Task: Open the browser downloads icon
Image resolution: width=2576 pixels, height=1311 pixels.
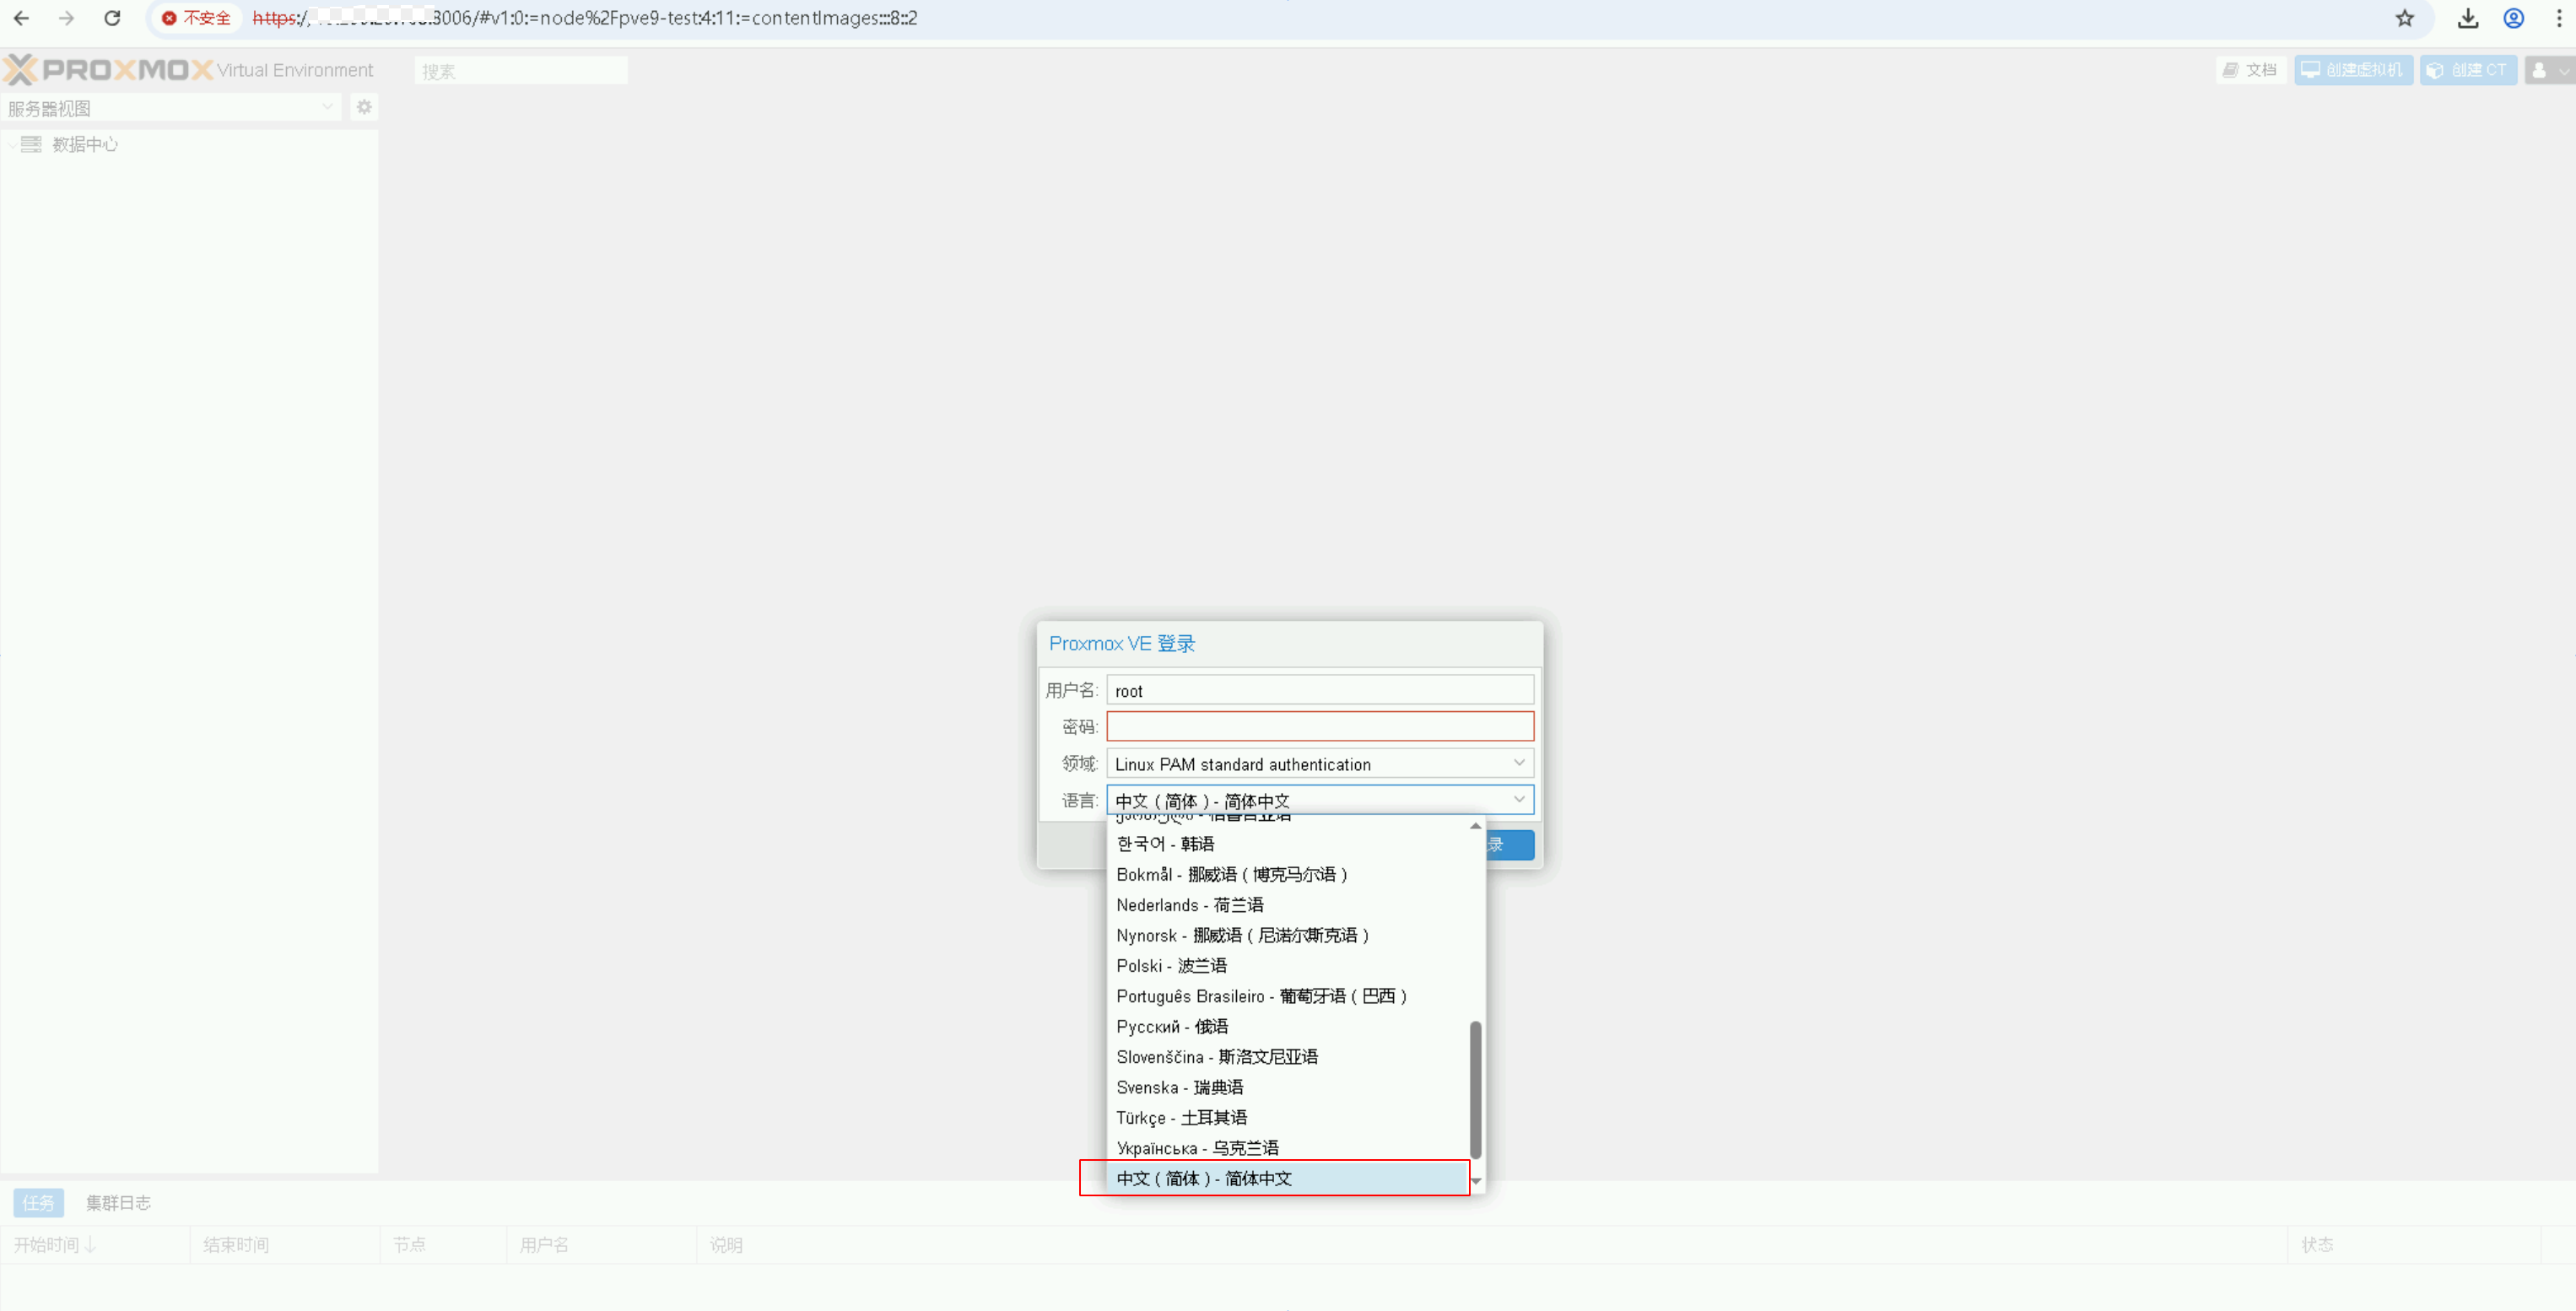Action: click(2468, 18)
